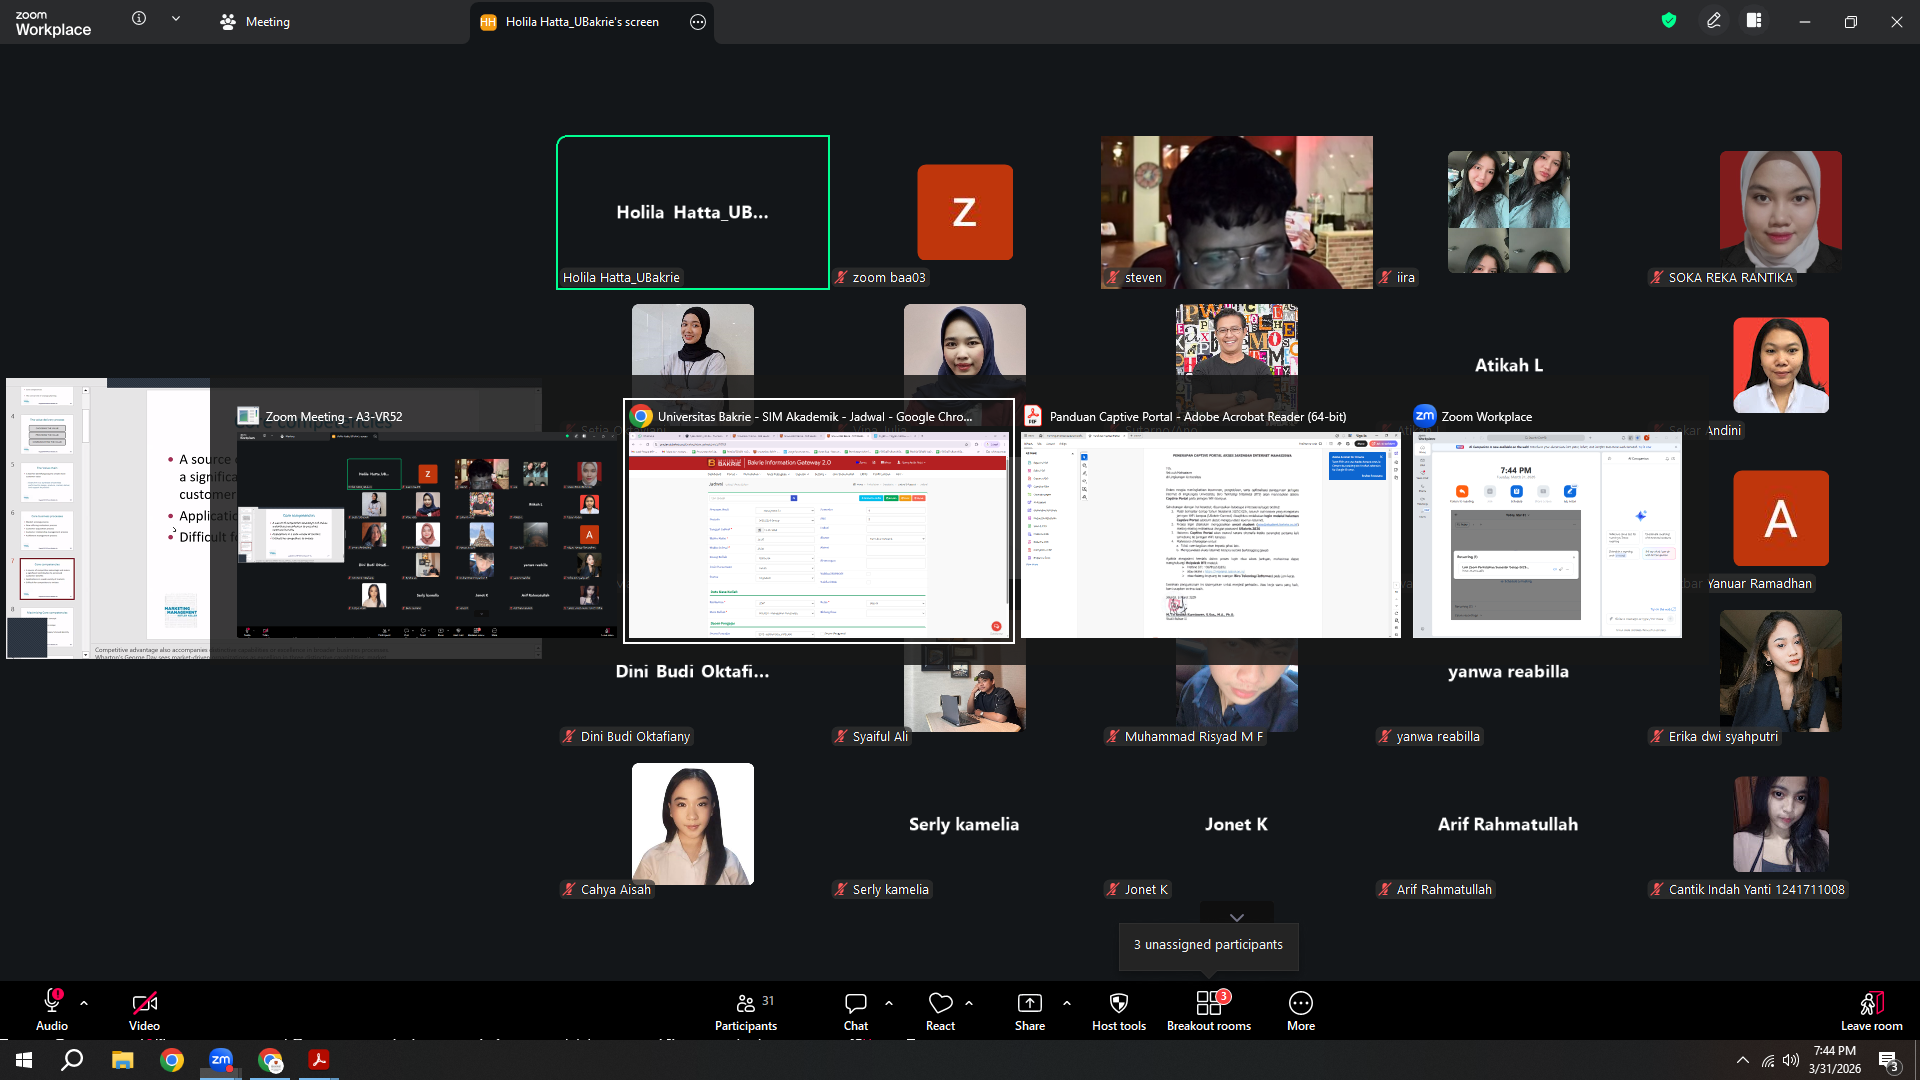Click the Zoom icon in the taskbar
1920x1080 pixels.
pos(221,1060)
